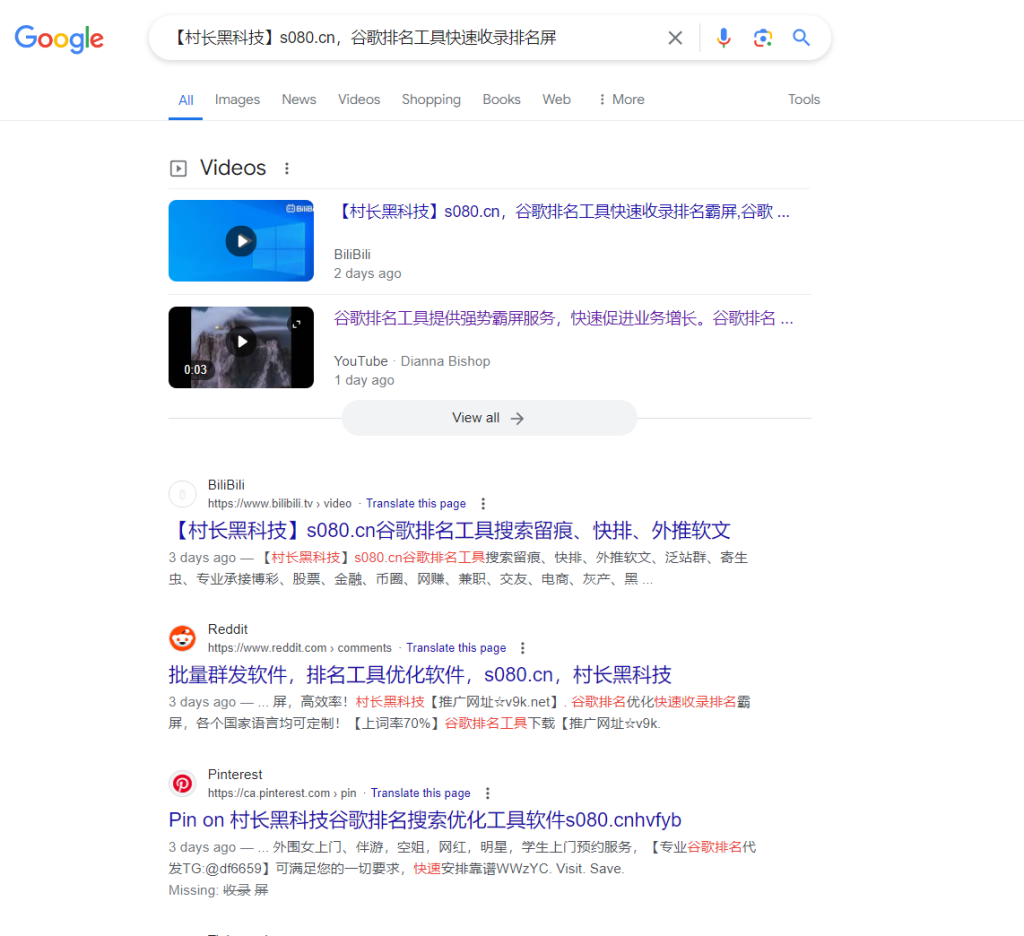This screenshot has width=1024, height=936.
Task: Click the View all videos button
Action: (x=488, y=417)
